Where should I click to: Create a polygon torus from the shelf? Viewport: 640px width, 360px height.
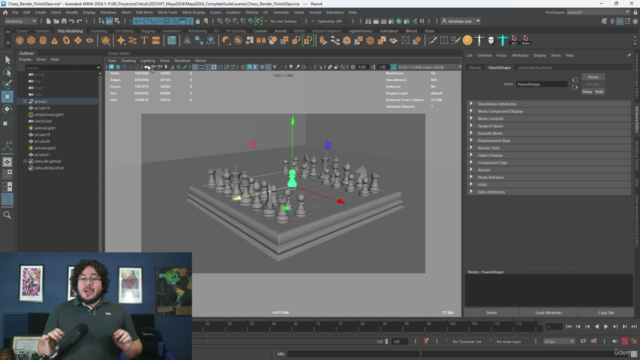click(66, 40)
